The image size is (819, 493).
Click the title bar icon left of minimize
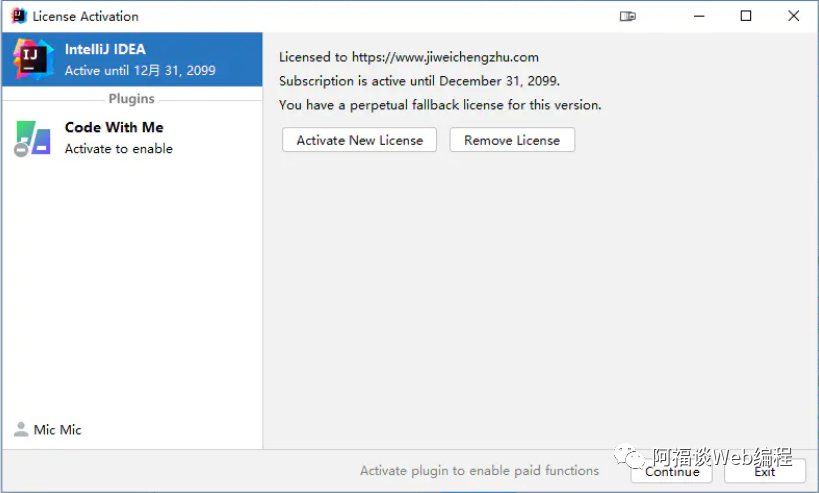pos(628,16)
